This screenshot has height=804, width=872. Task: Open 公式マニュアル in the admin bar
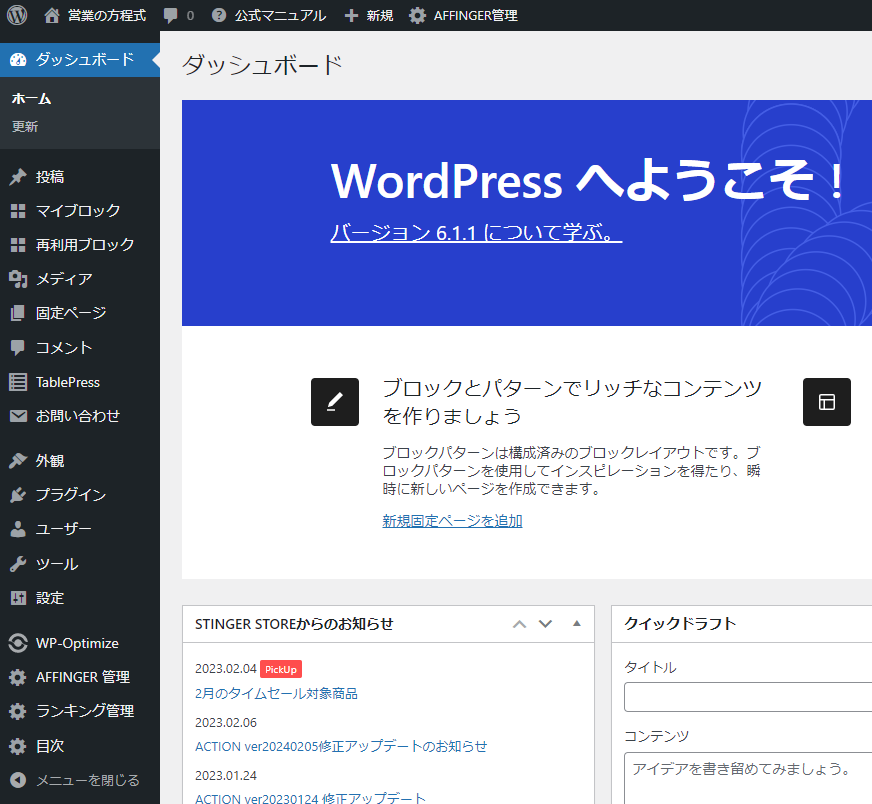280,16
